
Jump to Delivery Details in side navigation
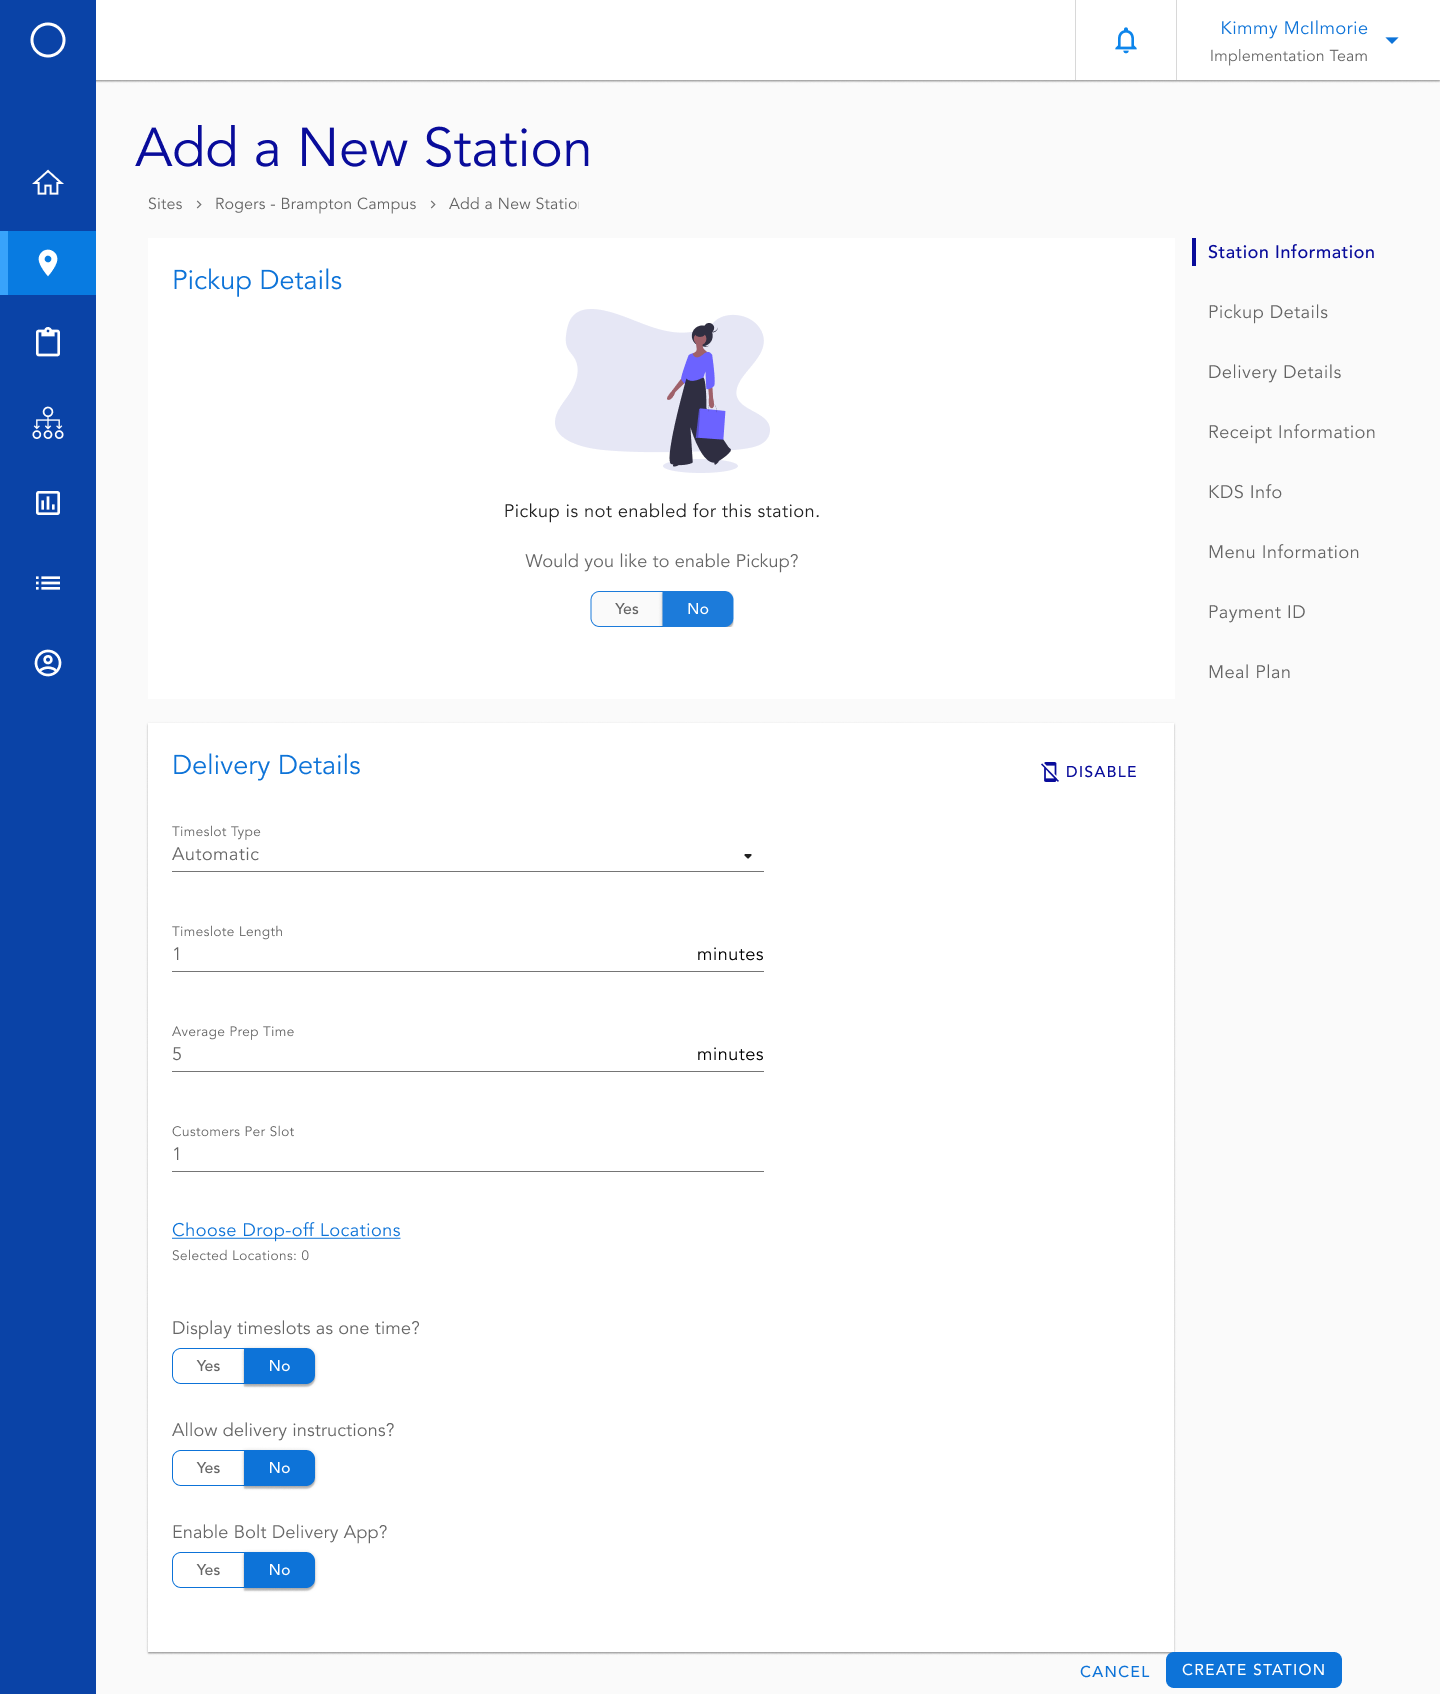[x=1275, y=372]
